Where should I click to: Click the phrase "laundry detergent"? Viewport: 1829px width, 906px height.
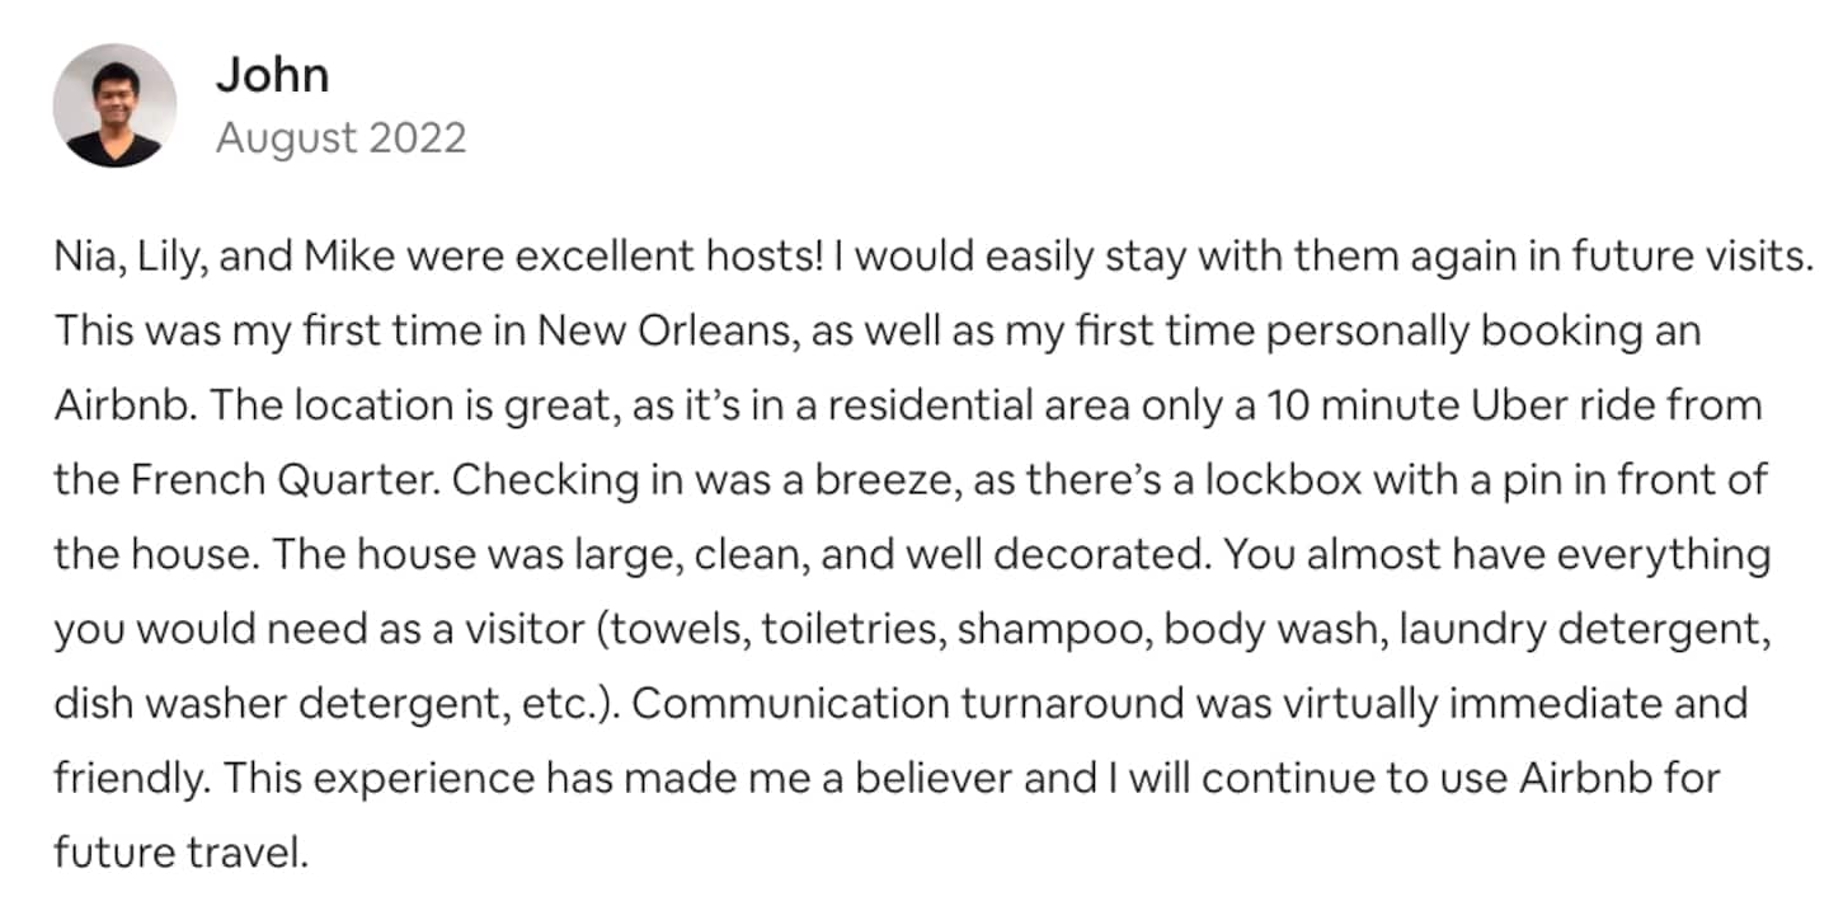[1583, 630]
